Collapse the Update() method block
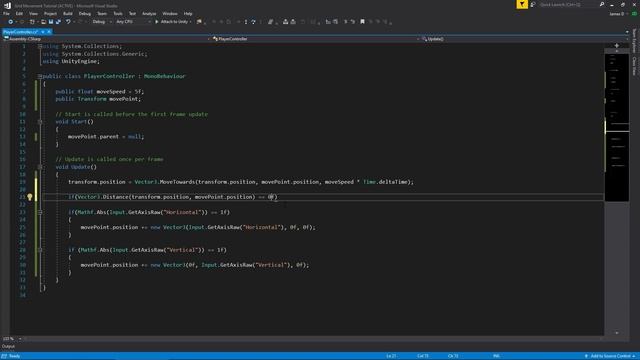 [x=40, y=167]
